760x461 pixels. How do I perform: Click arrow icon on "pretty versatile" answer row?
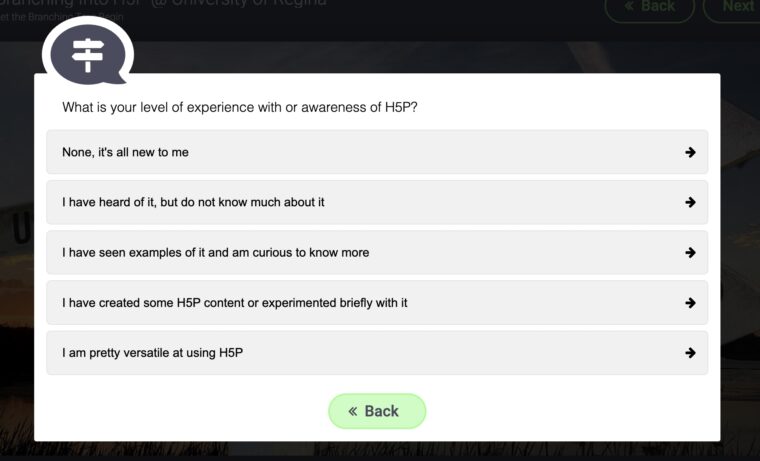690,353
